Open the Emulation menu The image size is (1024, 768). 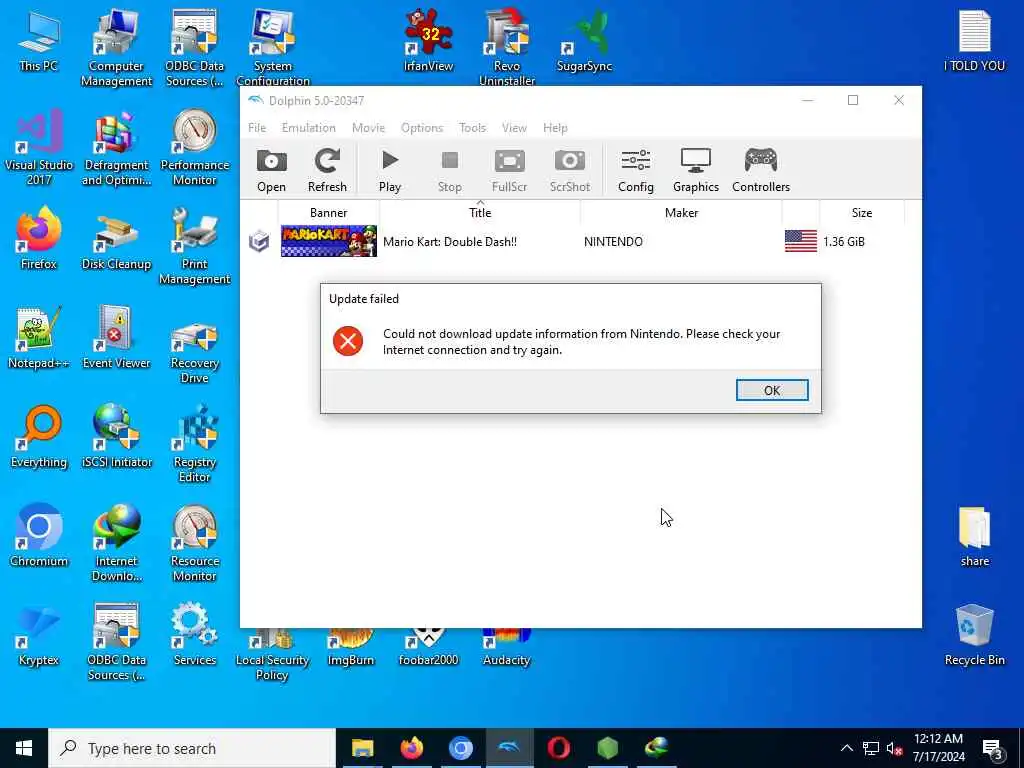(308, 127)
